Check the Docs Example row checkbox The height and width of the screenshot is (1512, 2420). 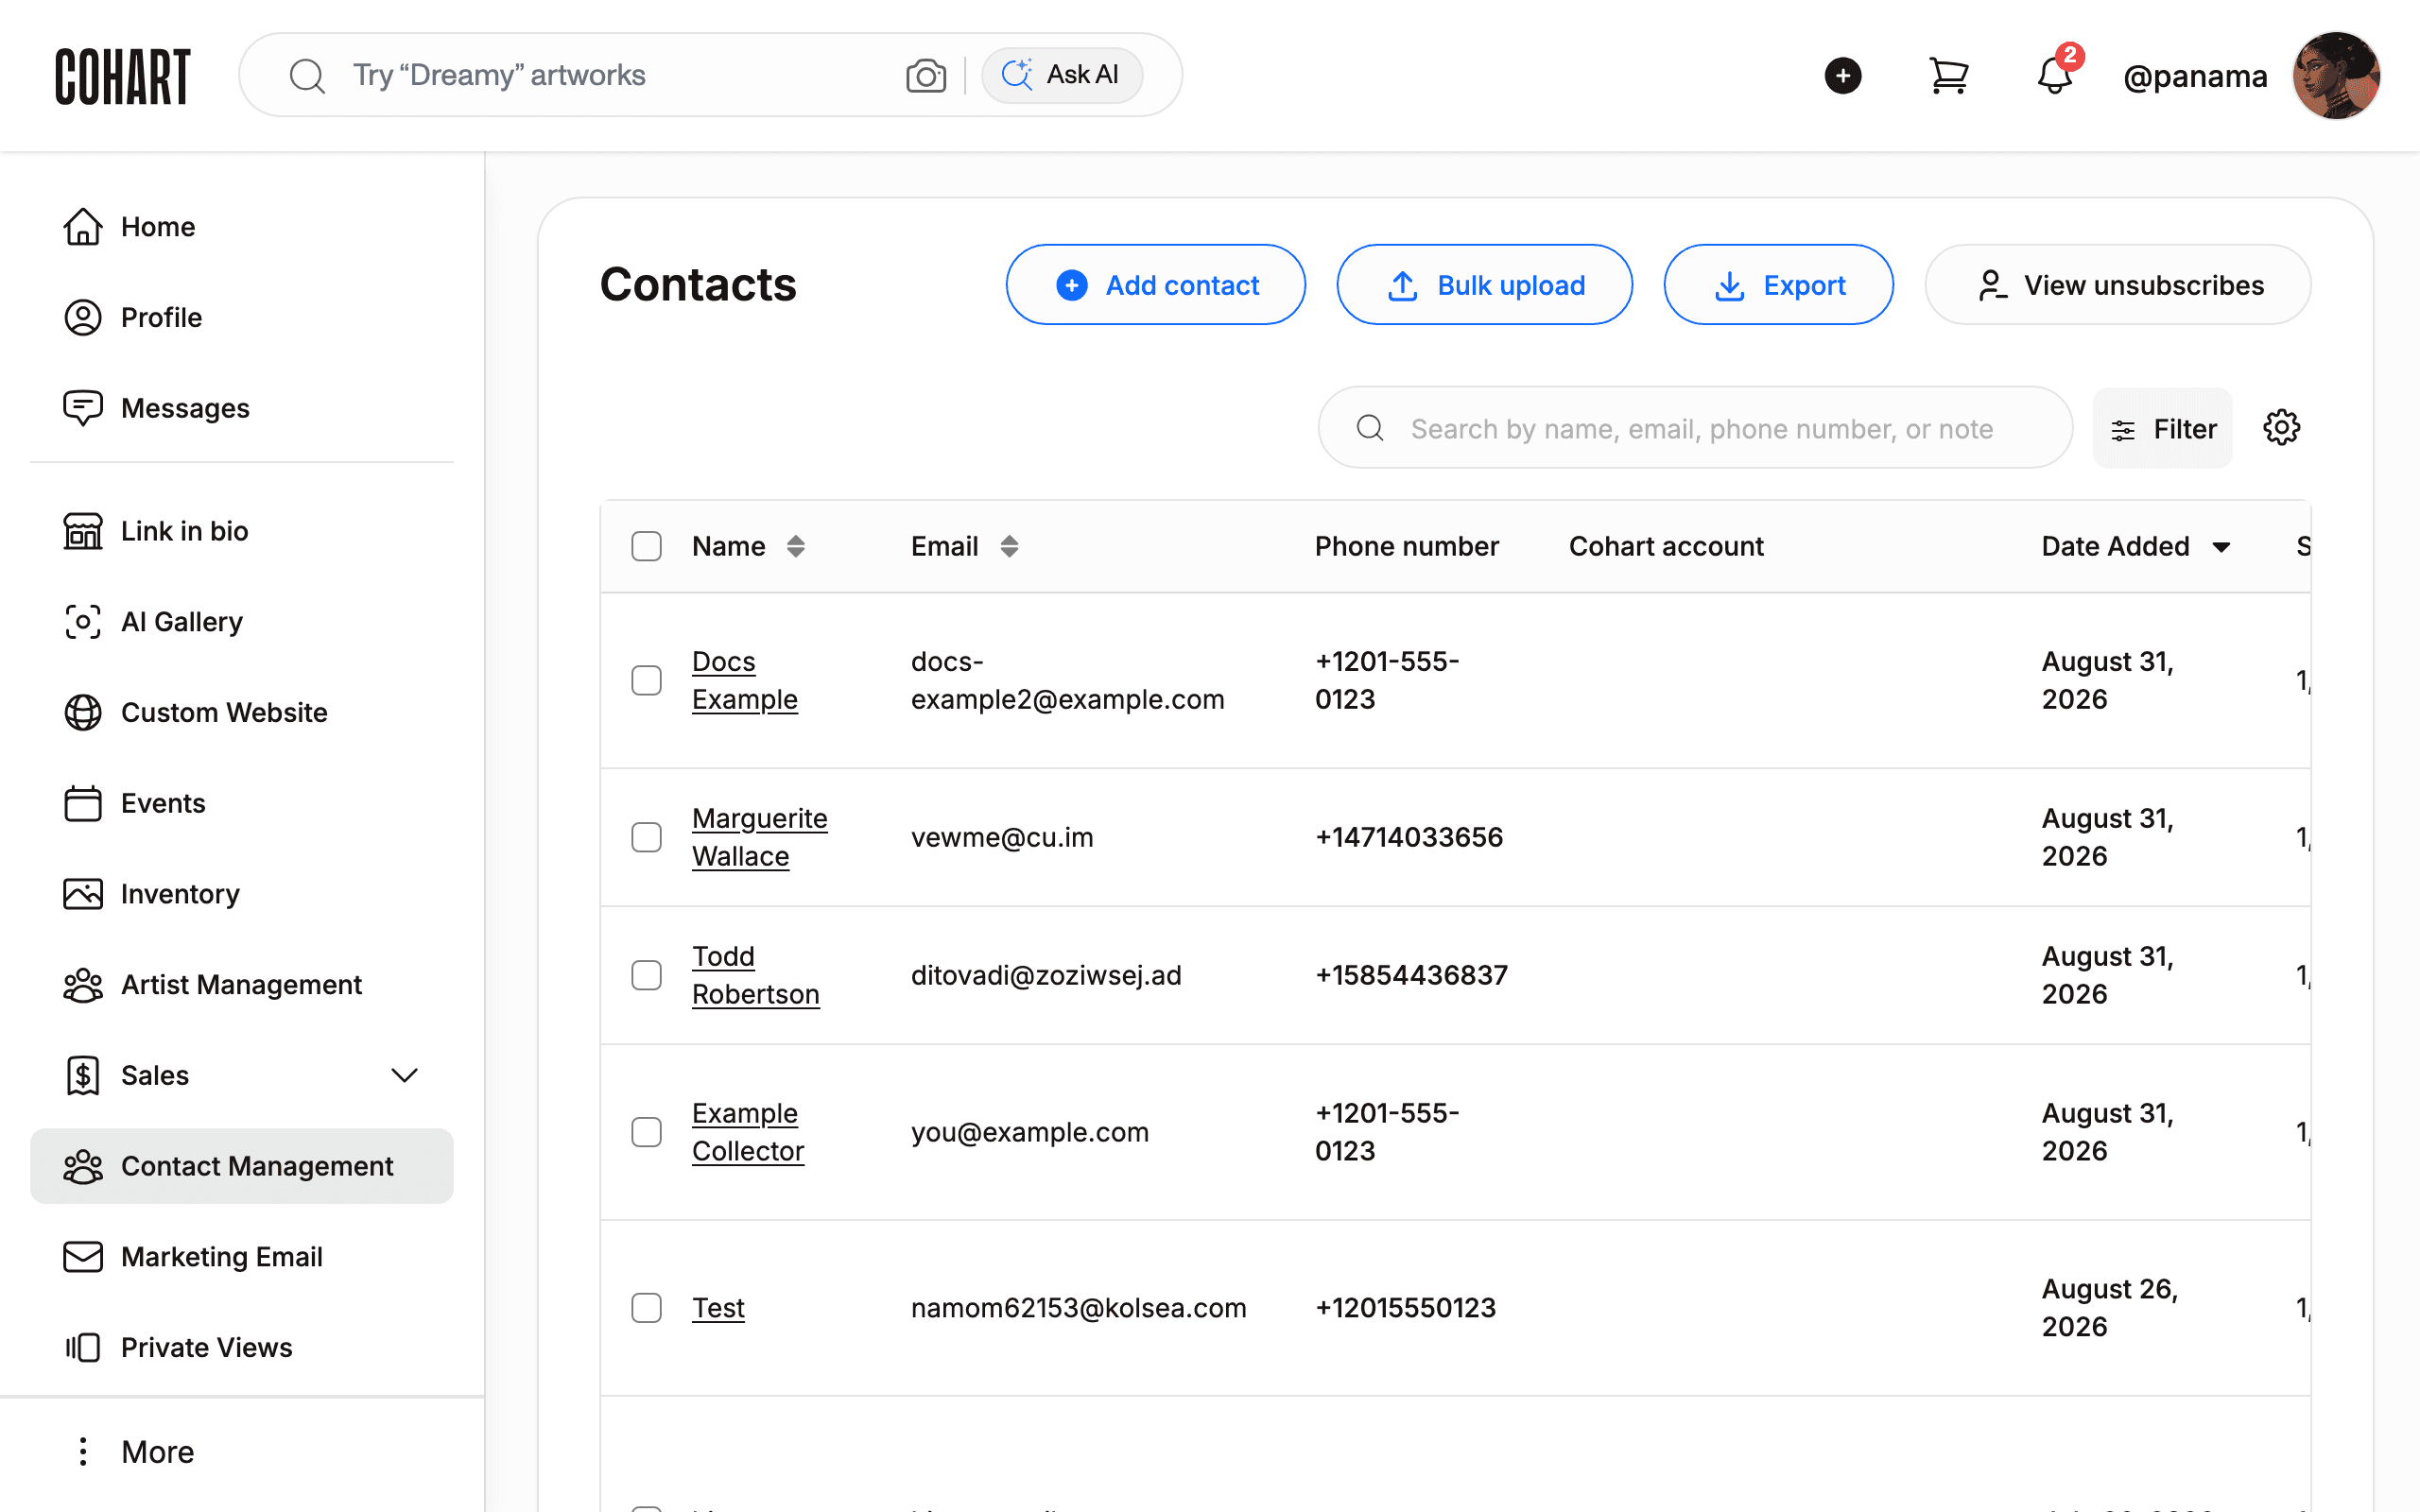coord(646,680)
